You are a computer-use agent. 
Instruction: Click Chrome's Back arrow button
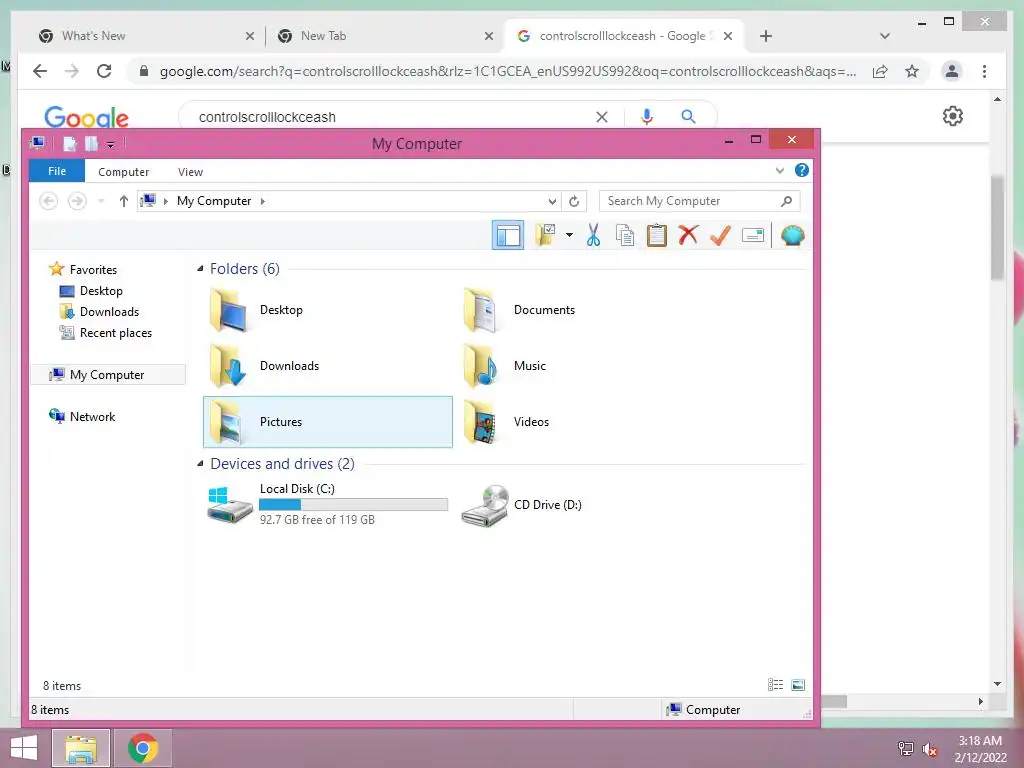(x=40, y=71)
